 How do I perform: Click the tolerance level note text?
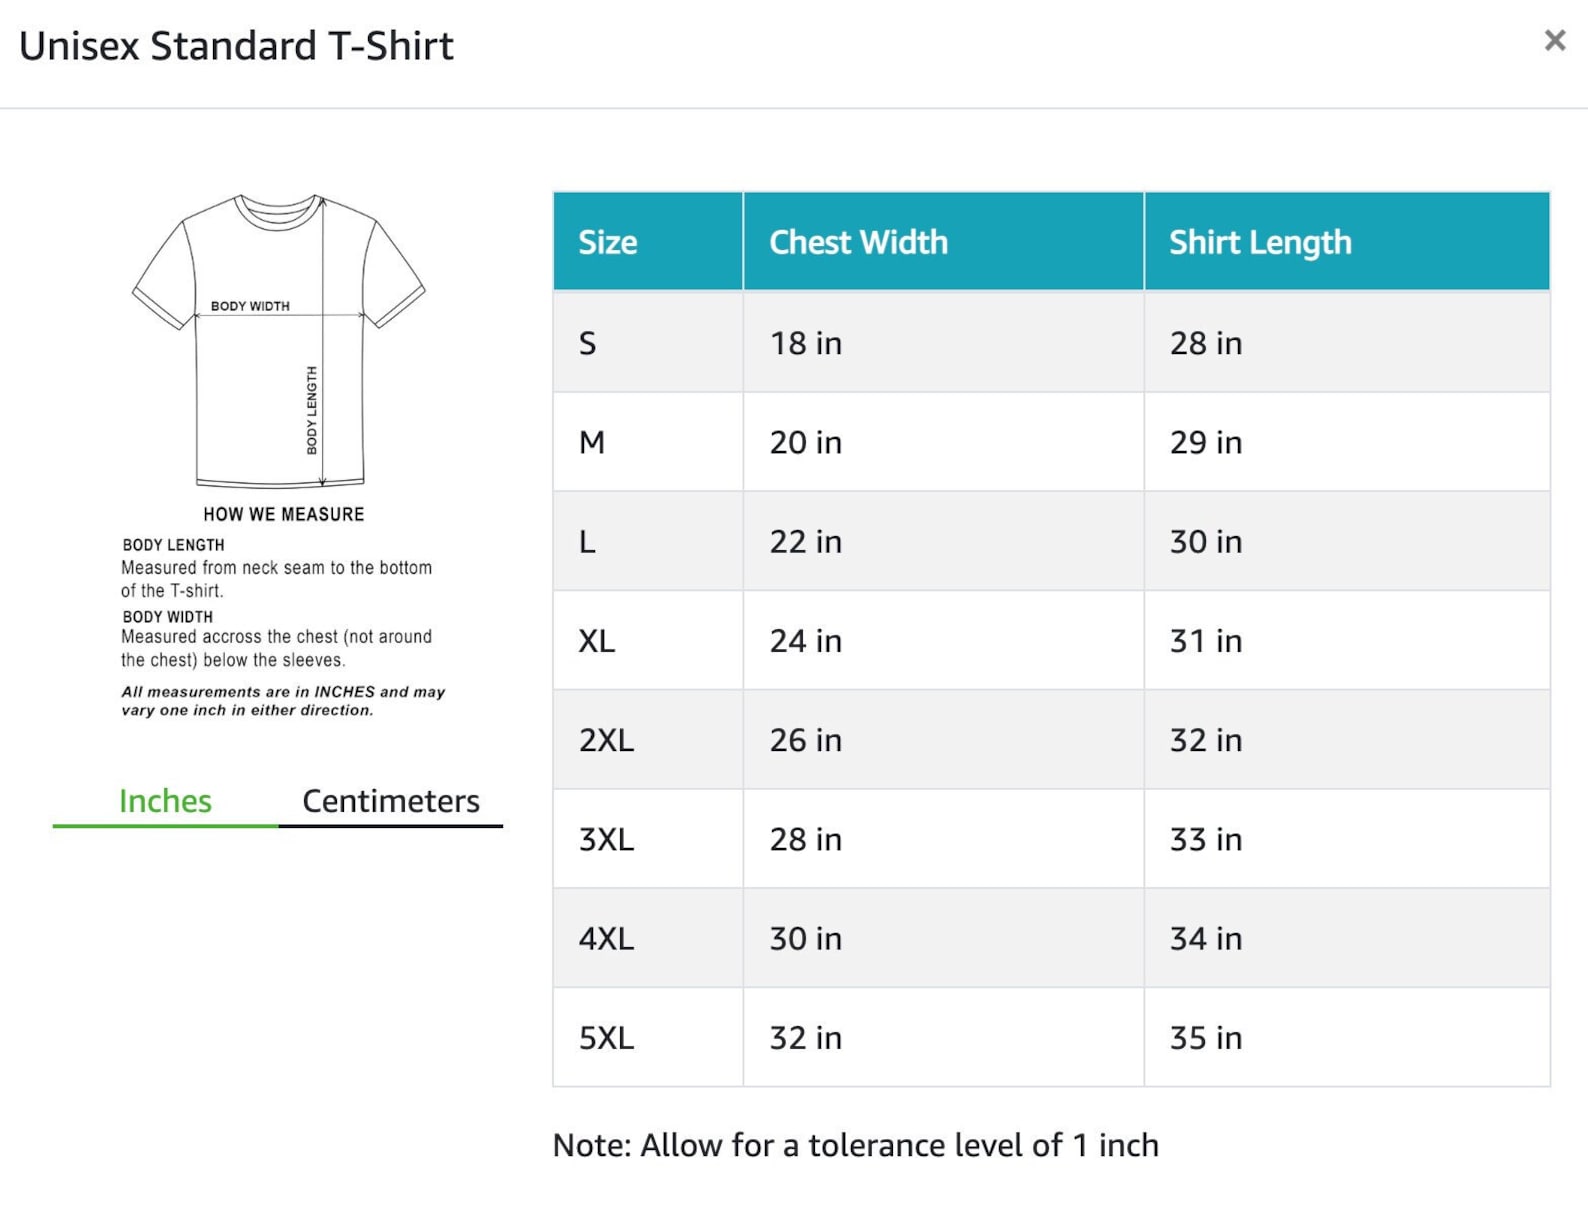(x=855, y=1145)
